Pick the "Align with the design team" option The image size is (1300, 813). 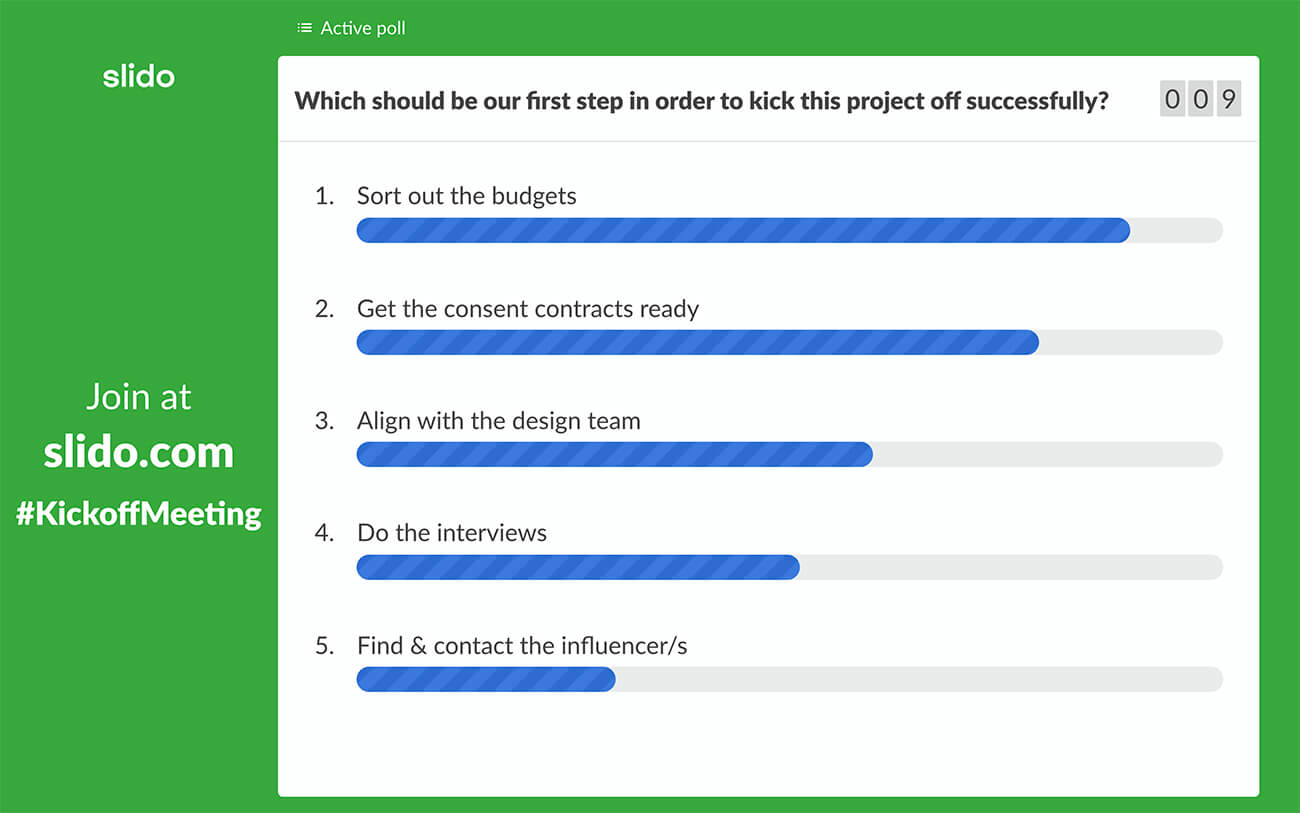click(x=498, y=421)
